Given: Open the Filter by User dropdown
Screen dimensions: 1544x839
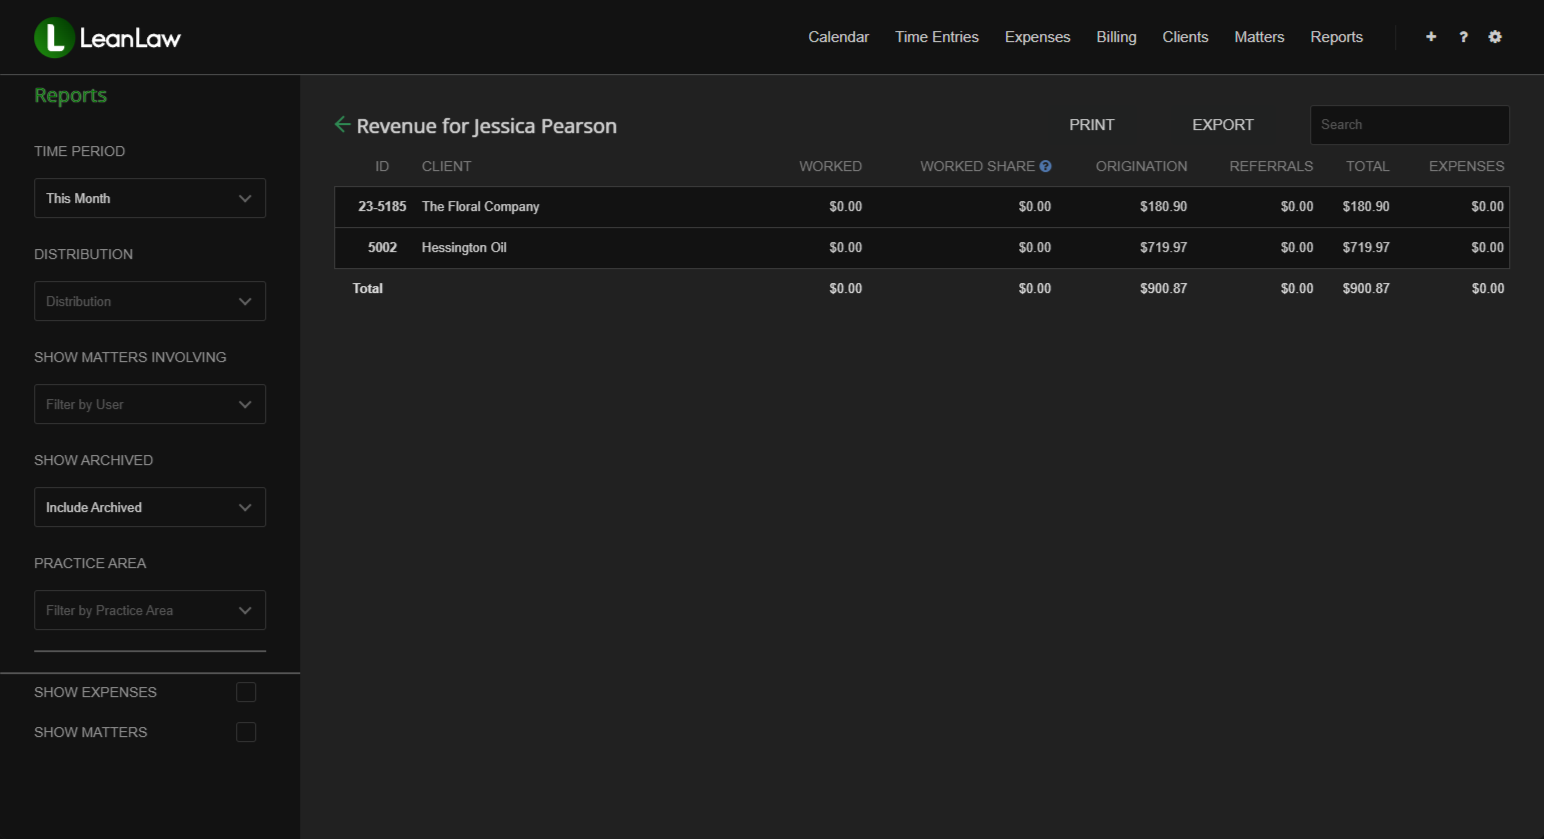Looking at the screenshot, I should tap(150, 404).
